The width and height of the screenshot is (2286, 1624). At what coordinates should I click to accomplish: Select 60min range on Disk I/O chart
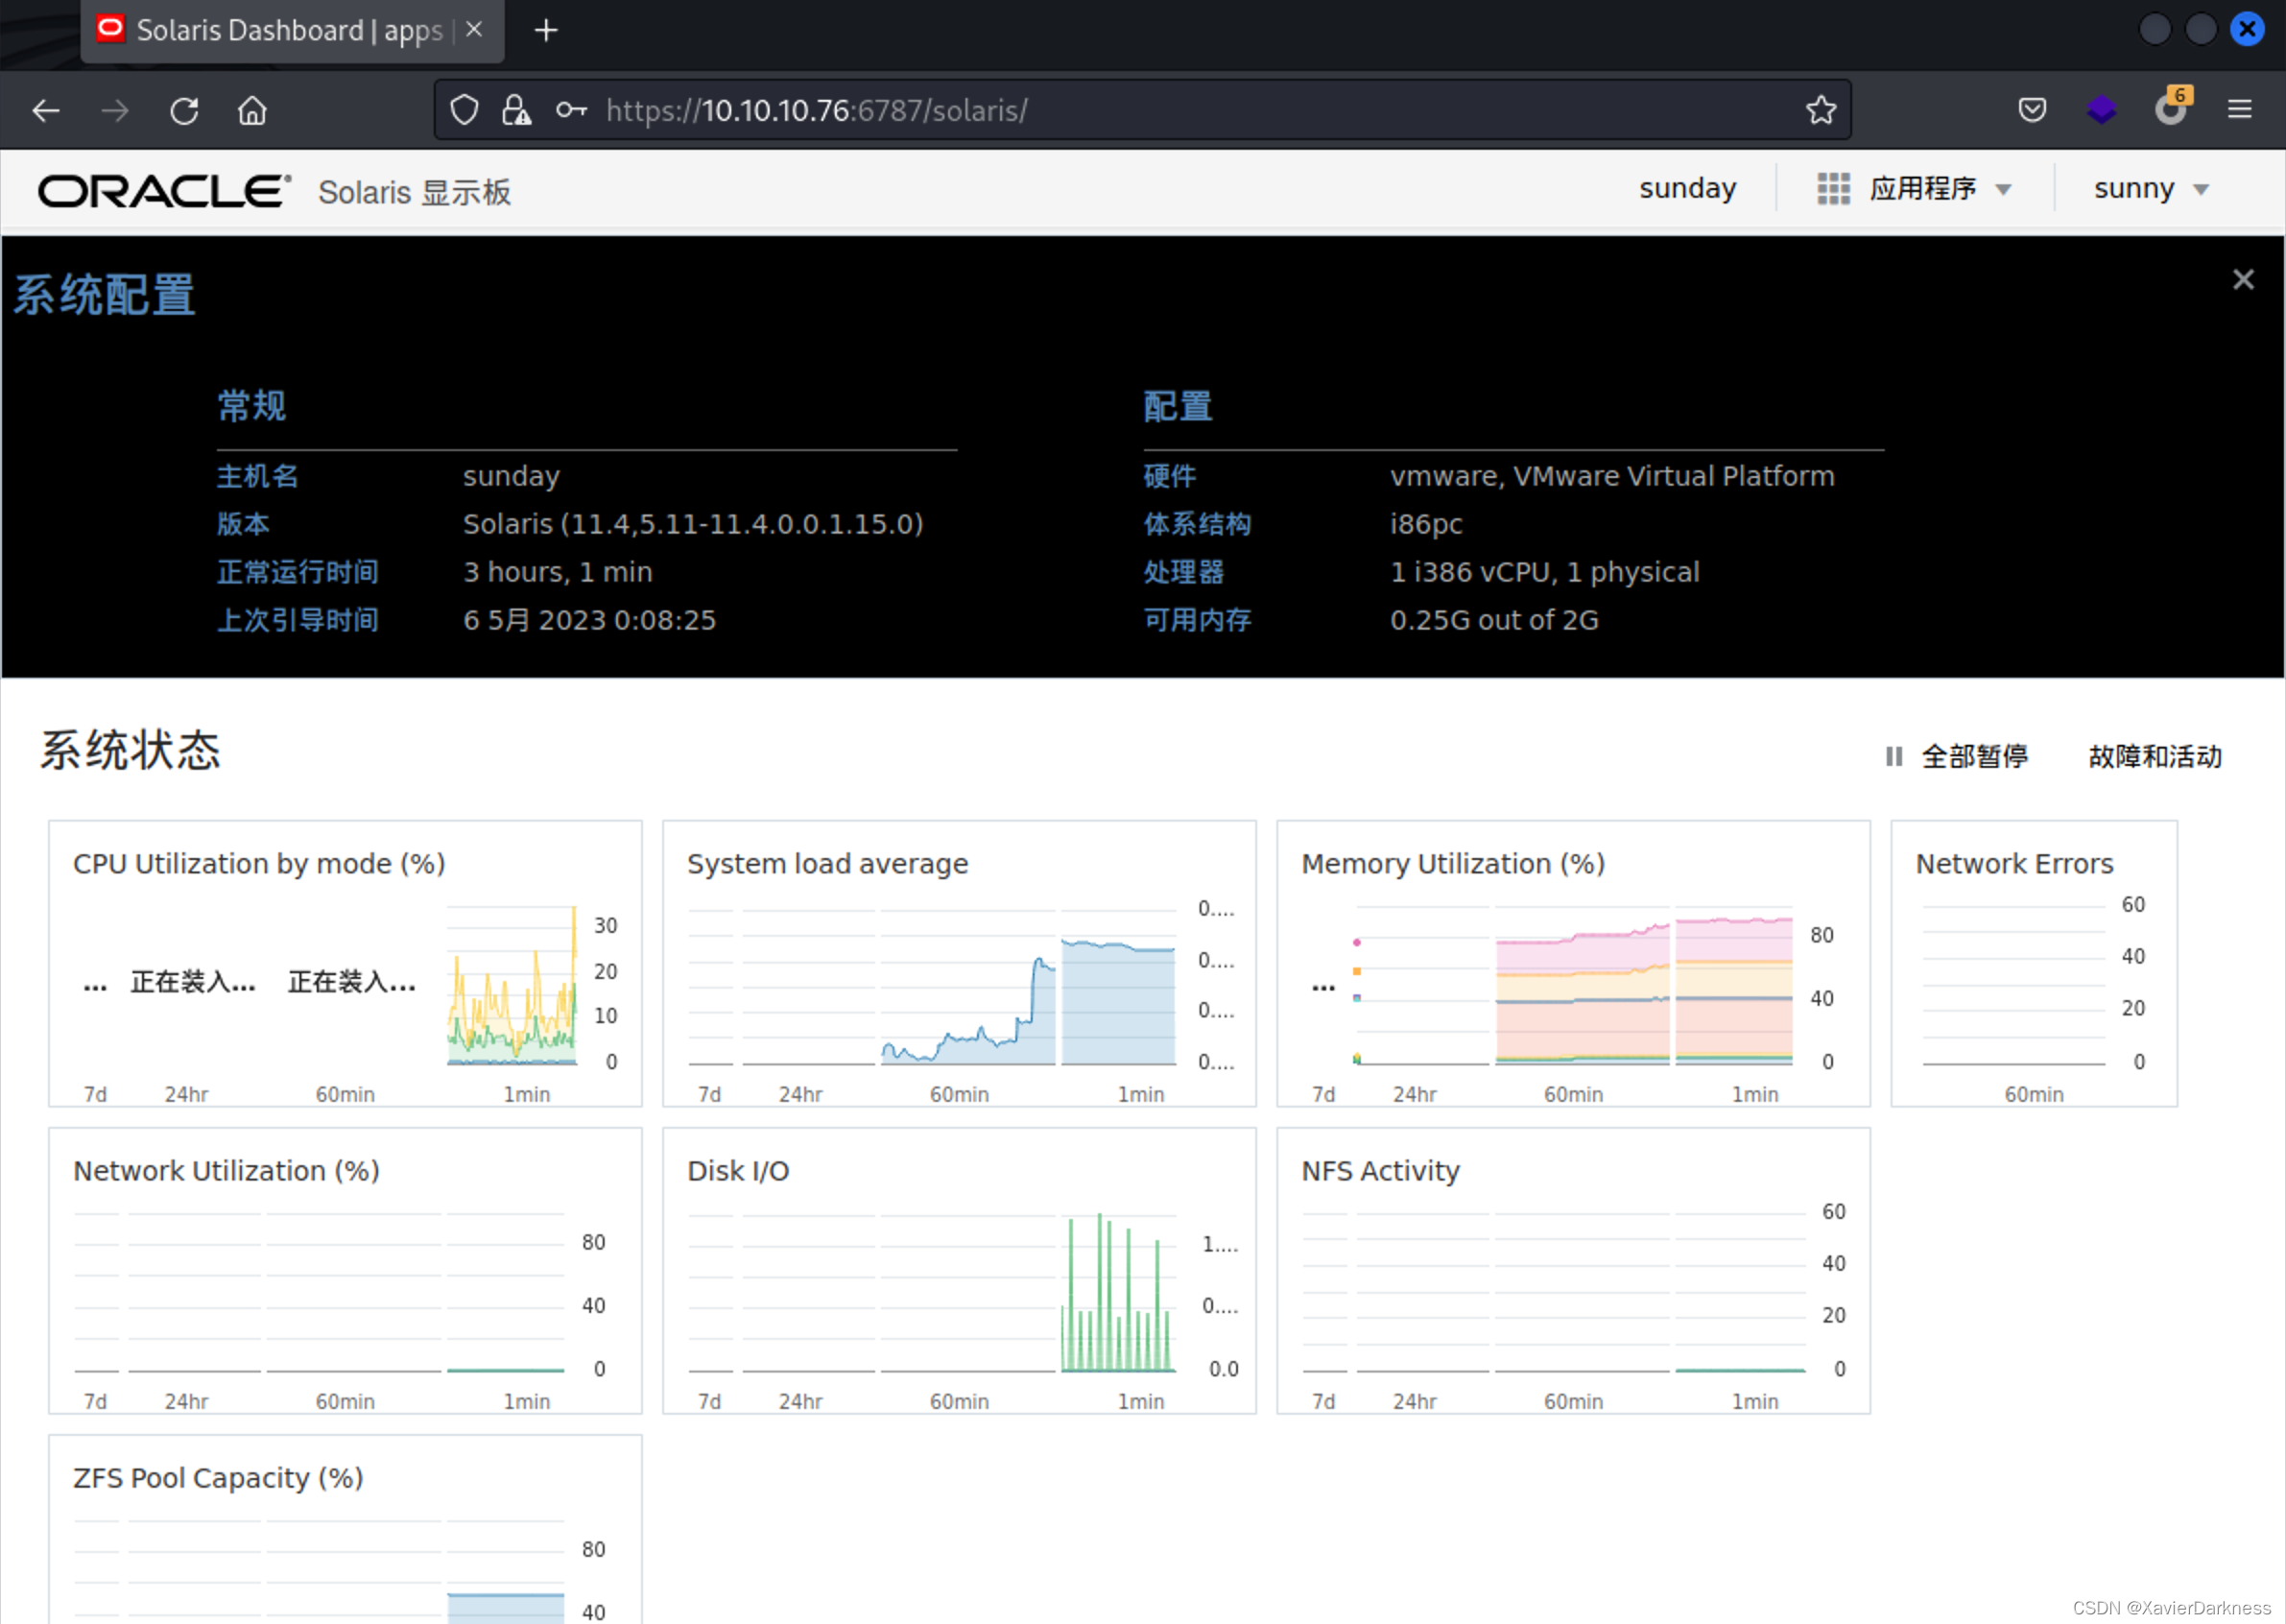(959, 1402)
